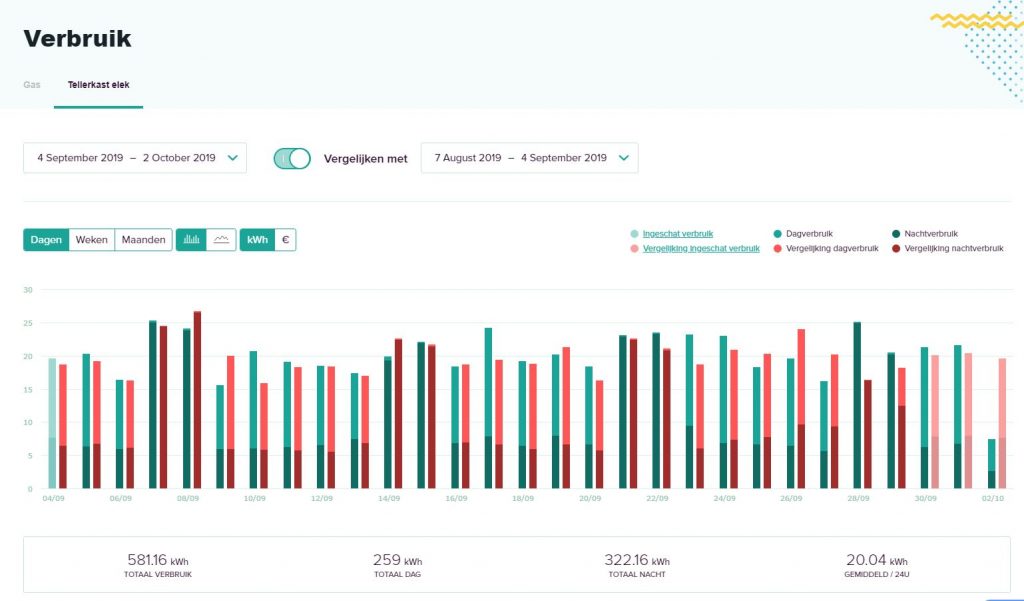Expand chevron of the comparison period selector
The image size is (1024, 601).
[624, 158]
